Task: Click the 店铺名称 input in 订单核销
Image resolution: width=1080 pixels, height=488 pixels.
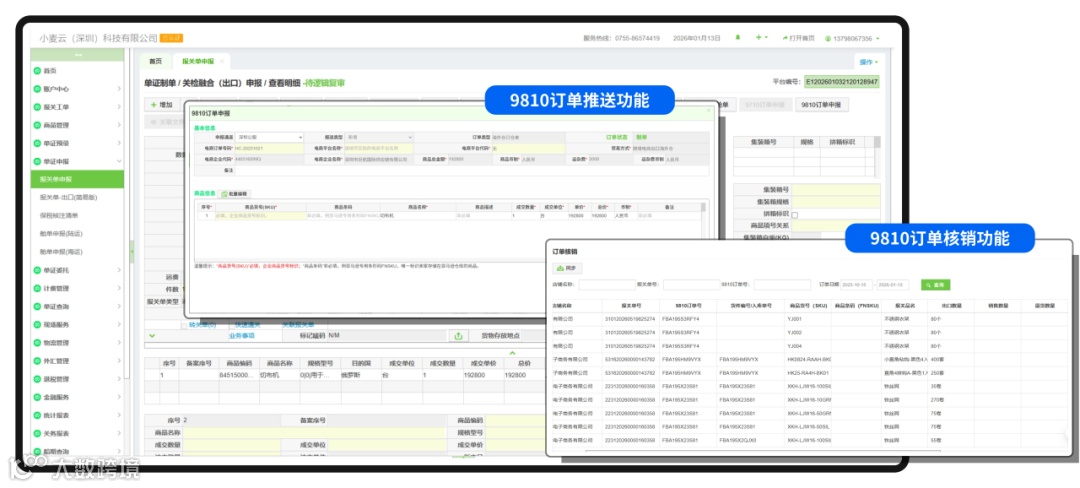Action: [607, 284]
